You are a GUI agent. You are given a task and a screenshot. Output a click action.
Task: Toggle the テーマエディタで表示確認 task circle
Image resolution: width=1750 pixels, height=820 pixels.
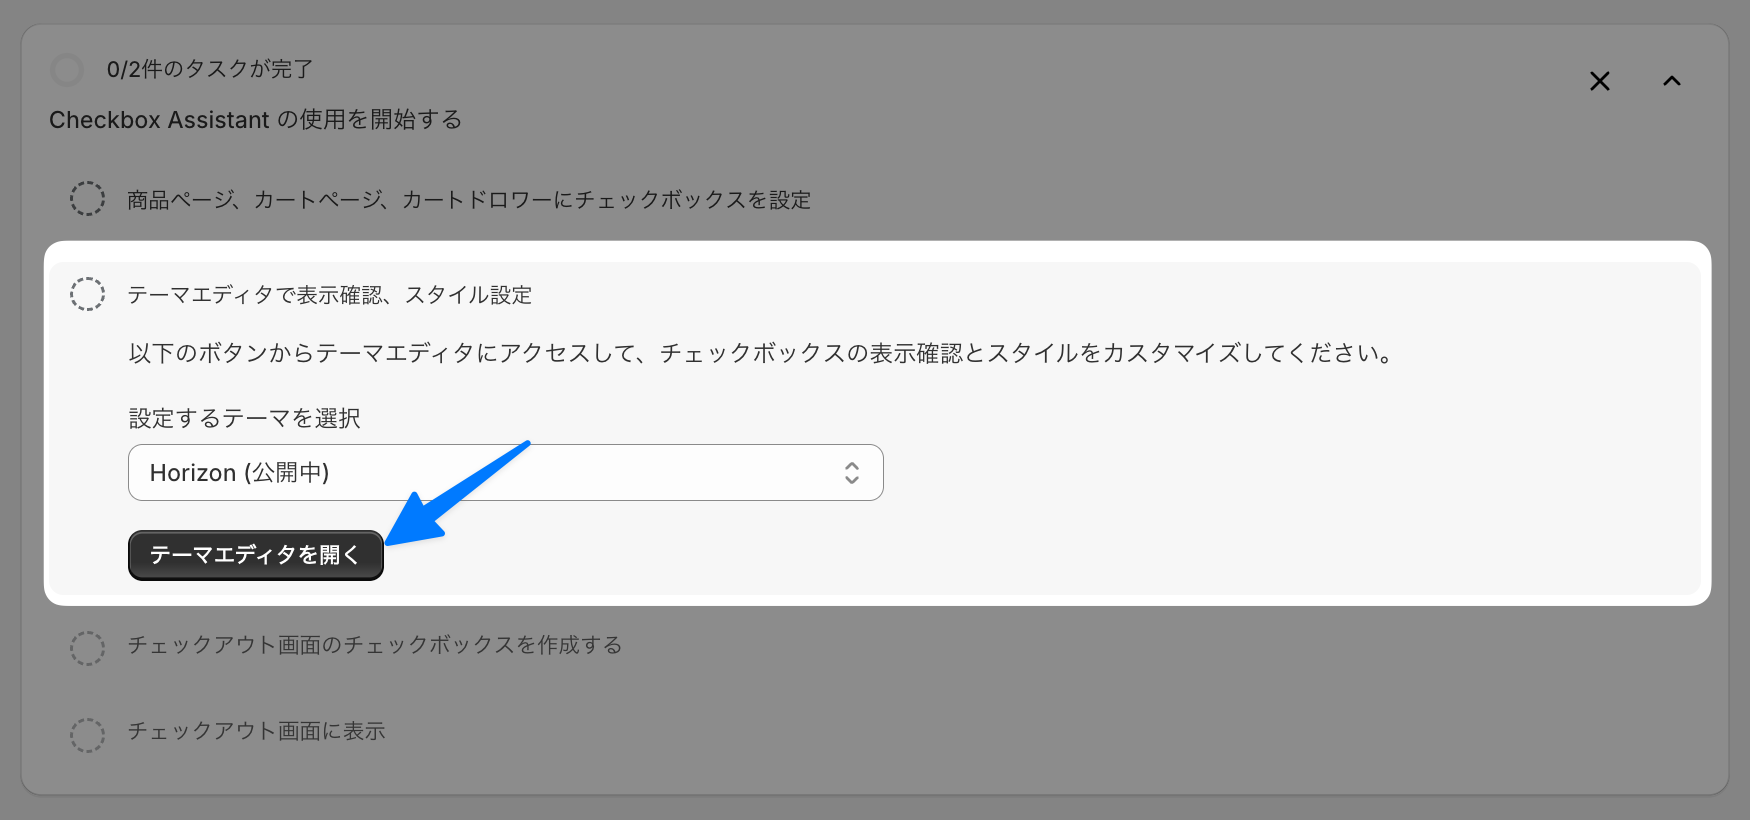pos(87,295)
